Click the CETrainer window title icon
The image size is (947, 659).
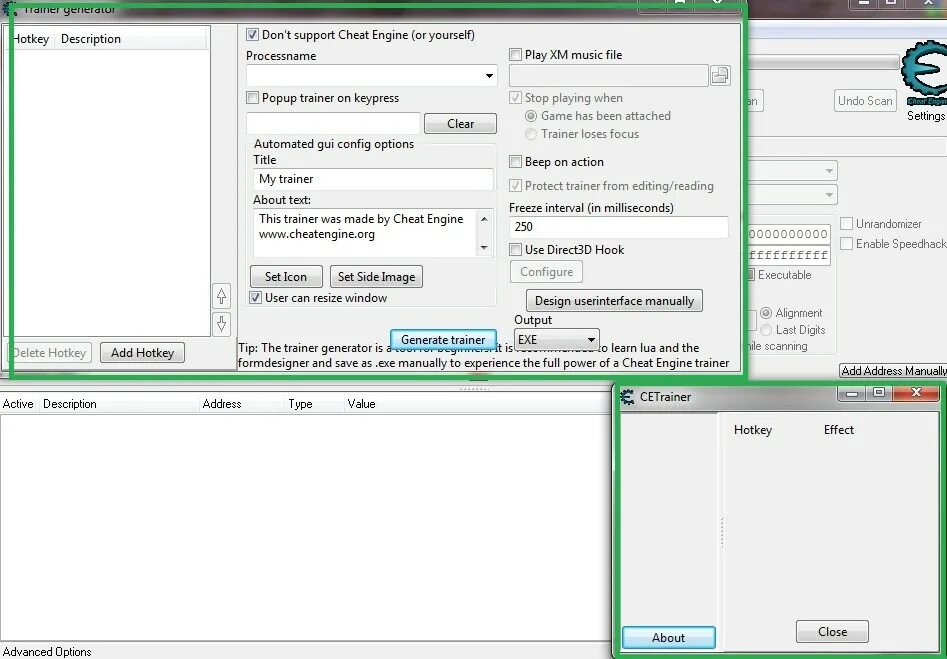628,397
